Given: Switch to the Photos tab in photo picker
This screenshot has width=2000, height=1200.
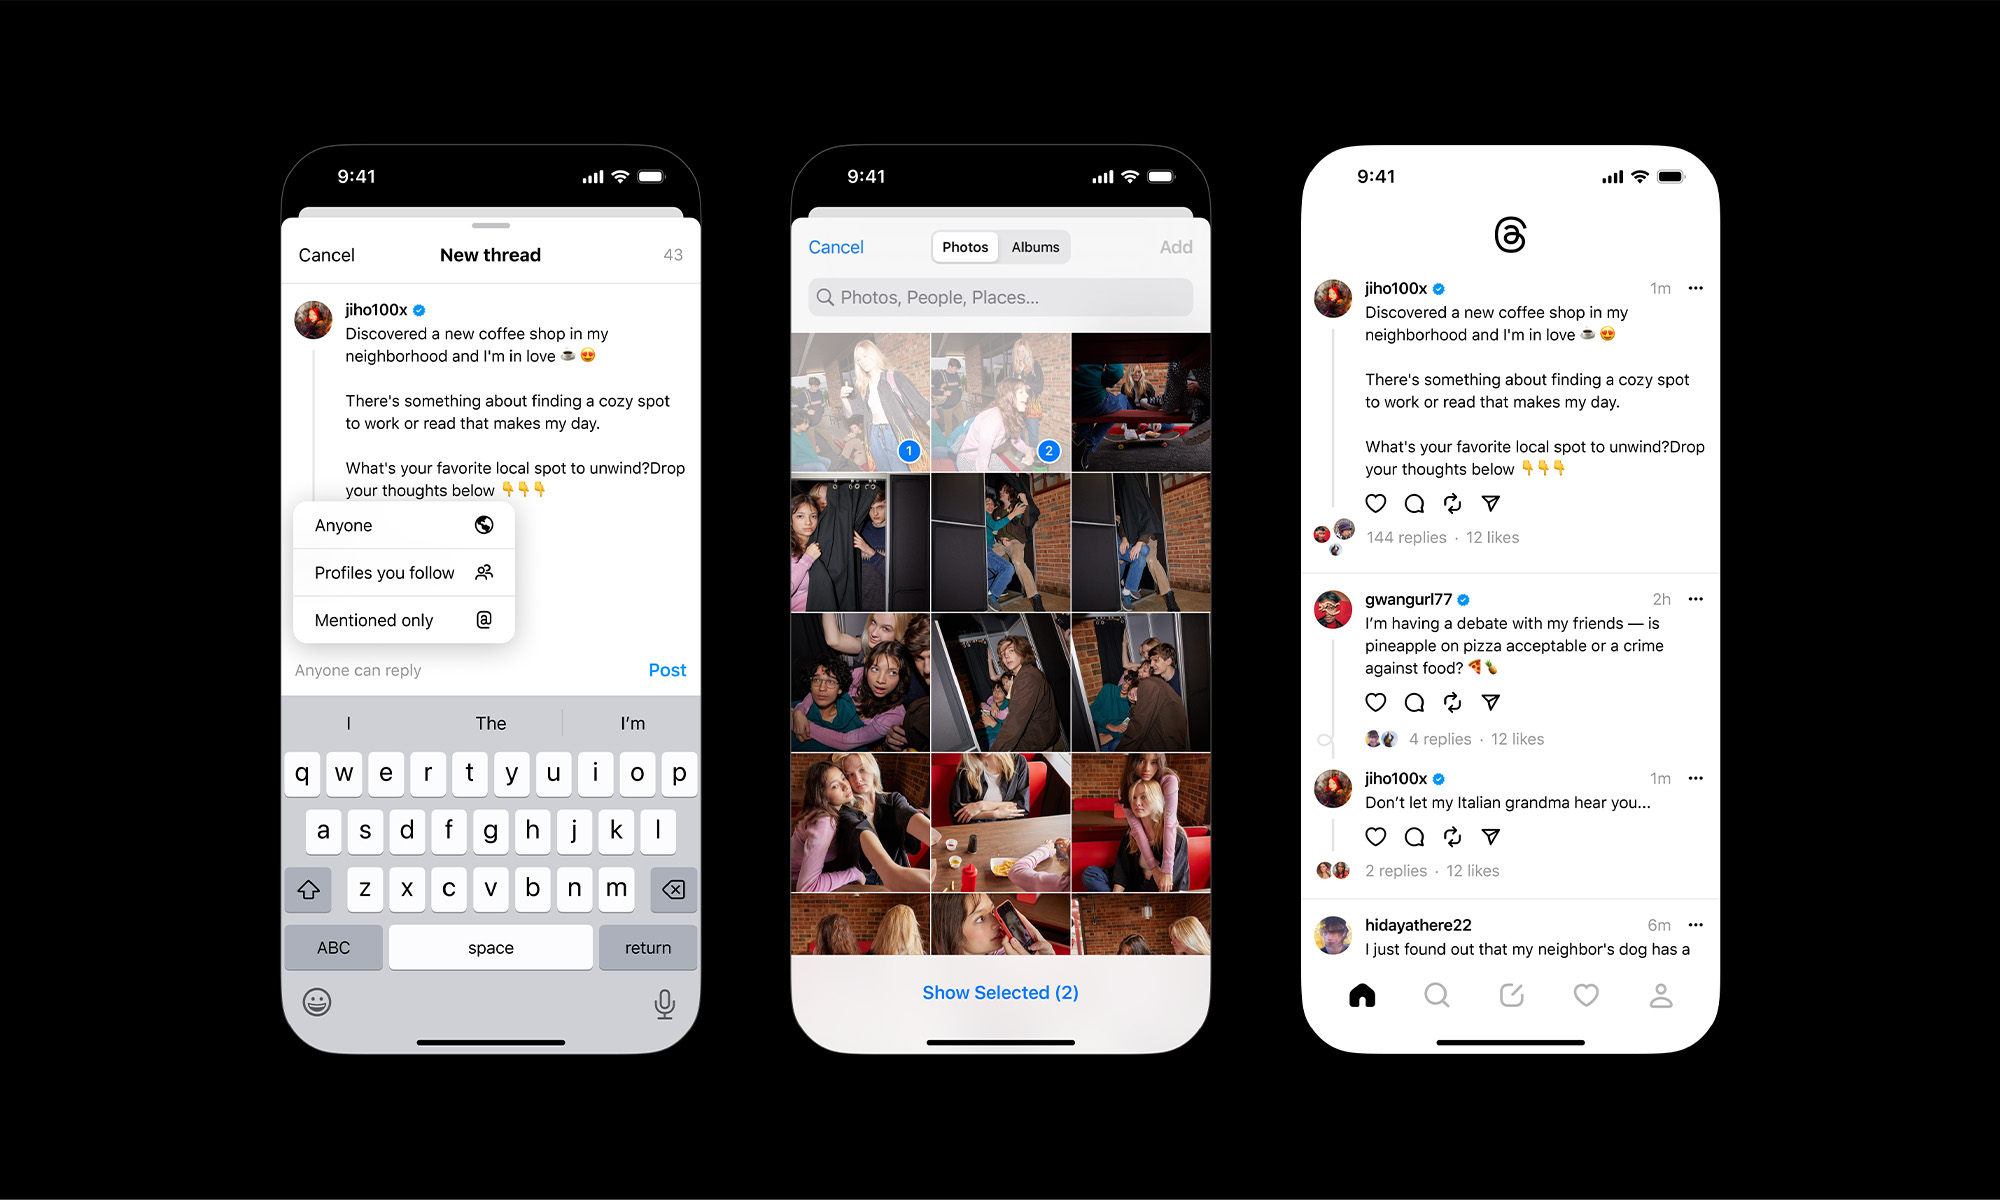Looking at the screenshot, I should [966, 247].
